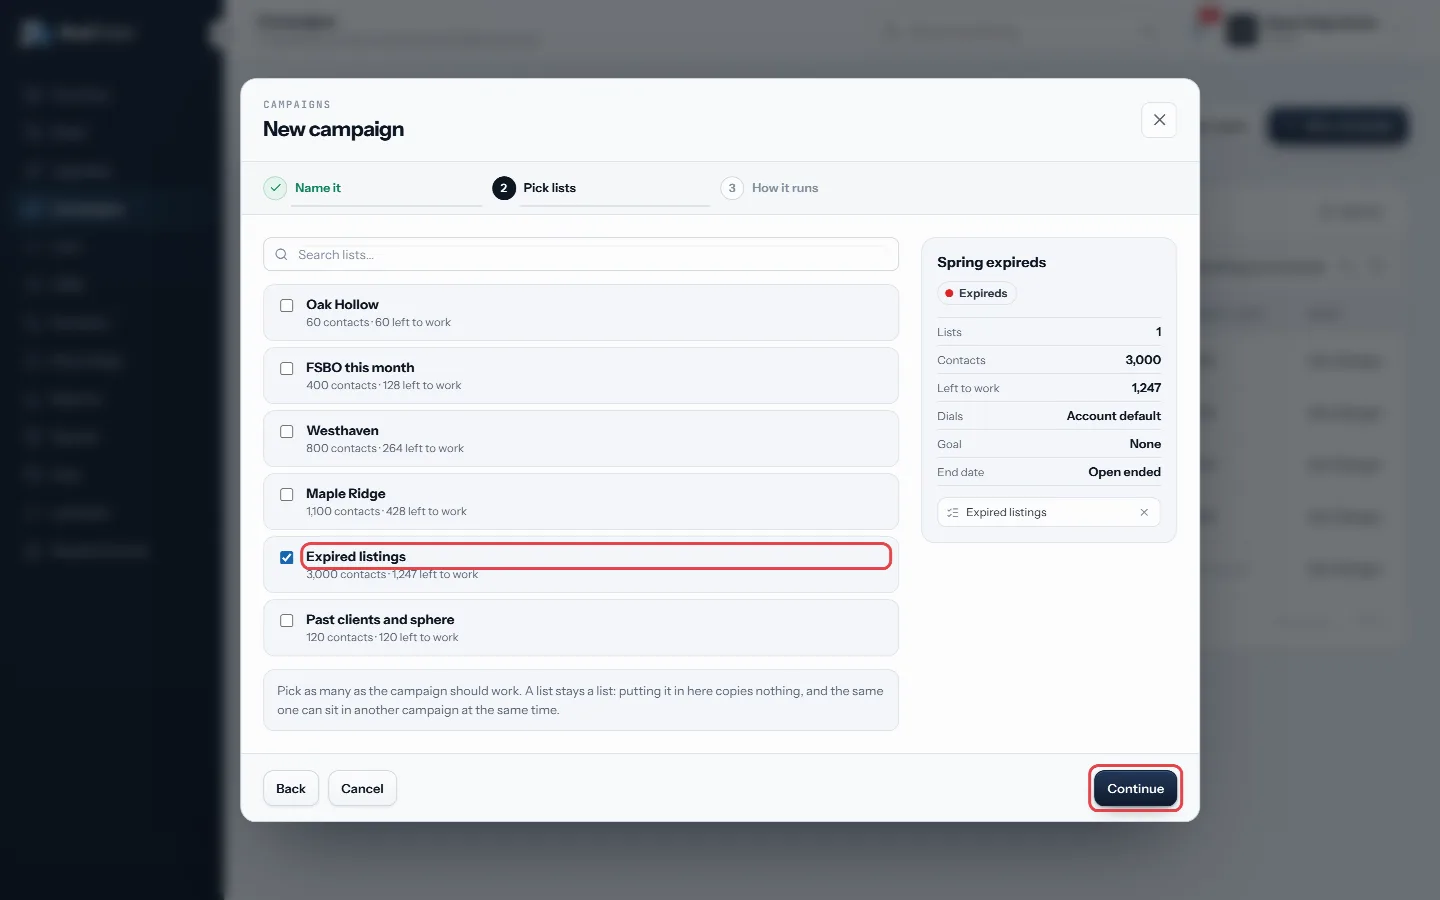
Task: Click the step 2 circle icon
Action: pos(503,188)
